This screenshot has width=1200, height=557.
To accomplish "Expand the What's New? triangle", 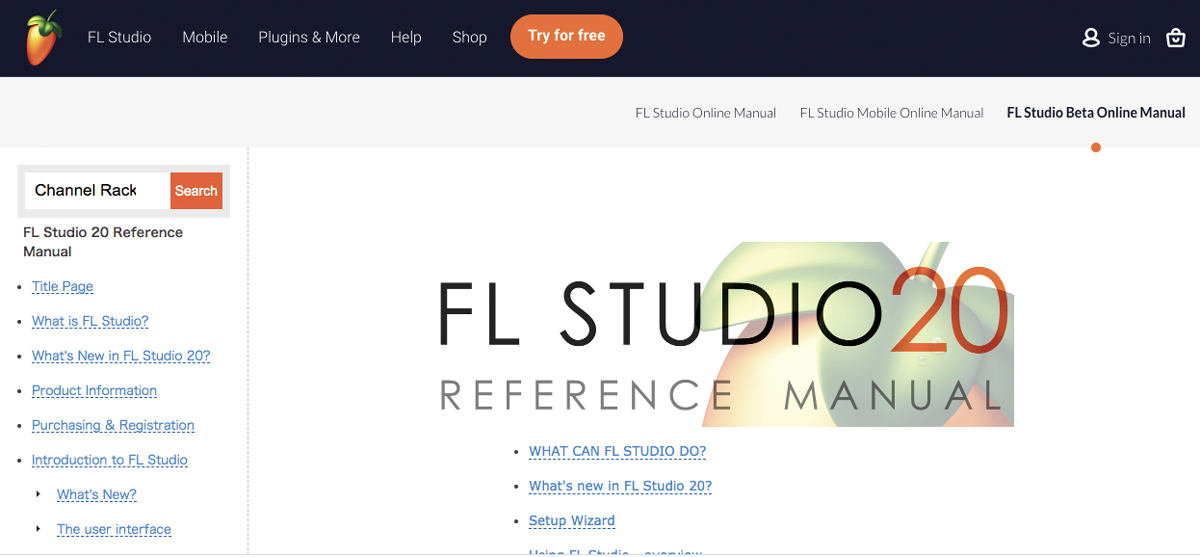I will 39,495.
